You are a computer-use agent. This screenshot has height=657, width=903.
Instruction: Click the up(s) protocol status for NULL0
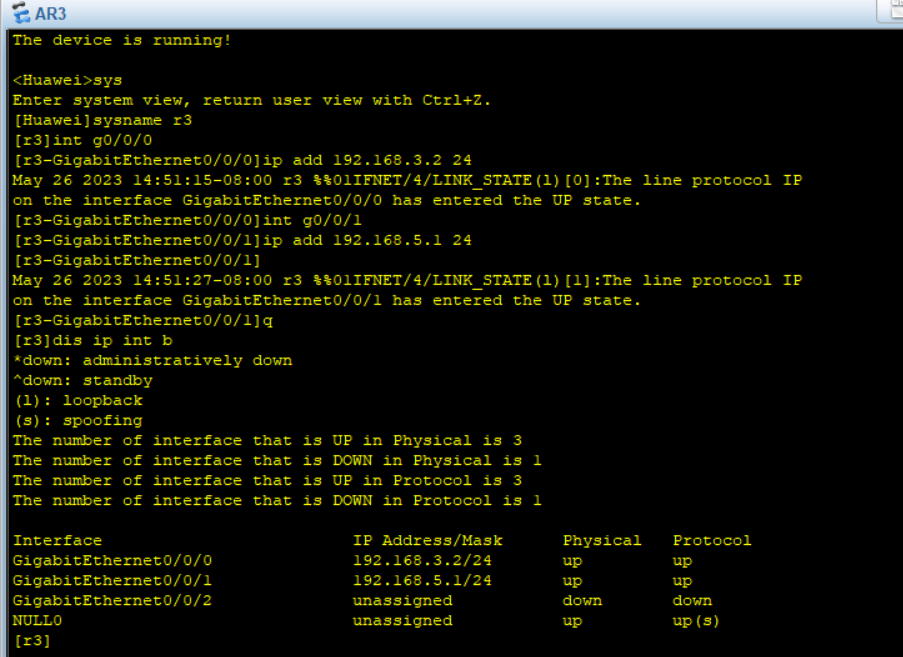click(x=696, y=620)
